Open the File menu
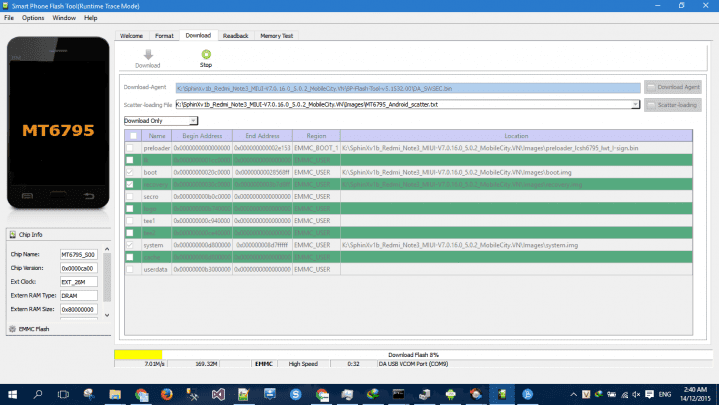 9,18
